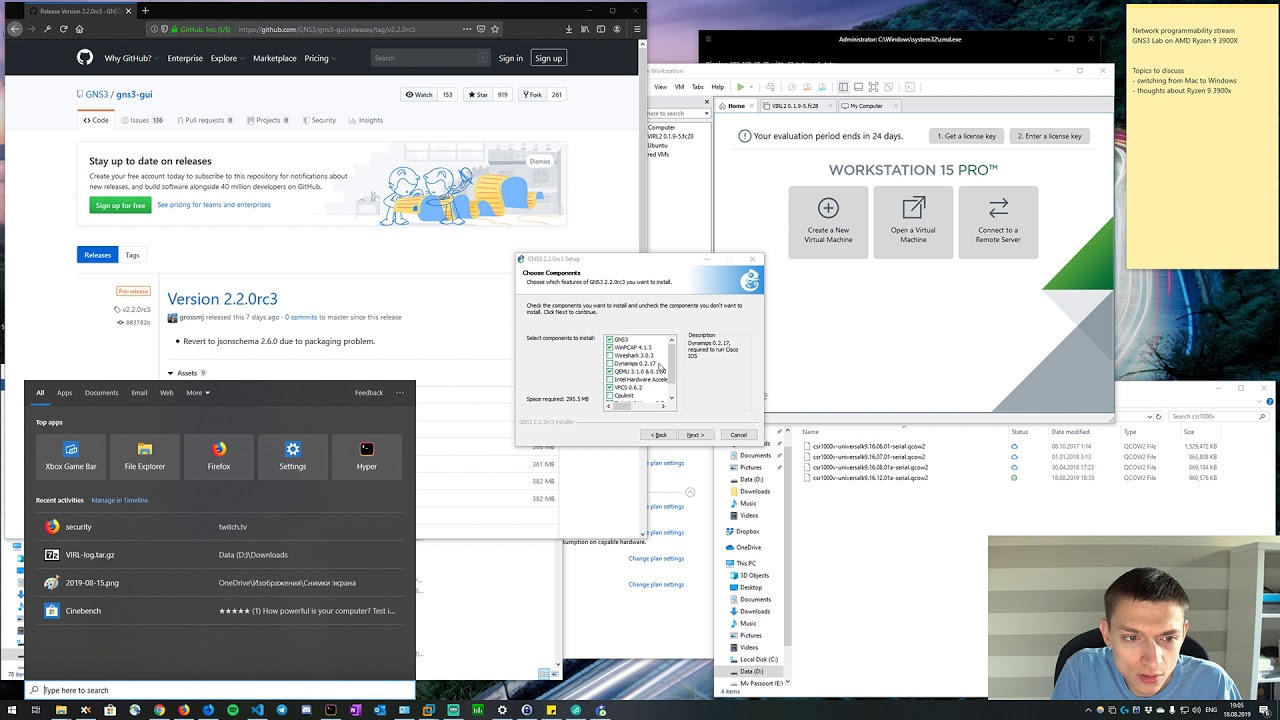
Task: Click Create a New Virtual Machine tile
Action: [828, 222]
